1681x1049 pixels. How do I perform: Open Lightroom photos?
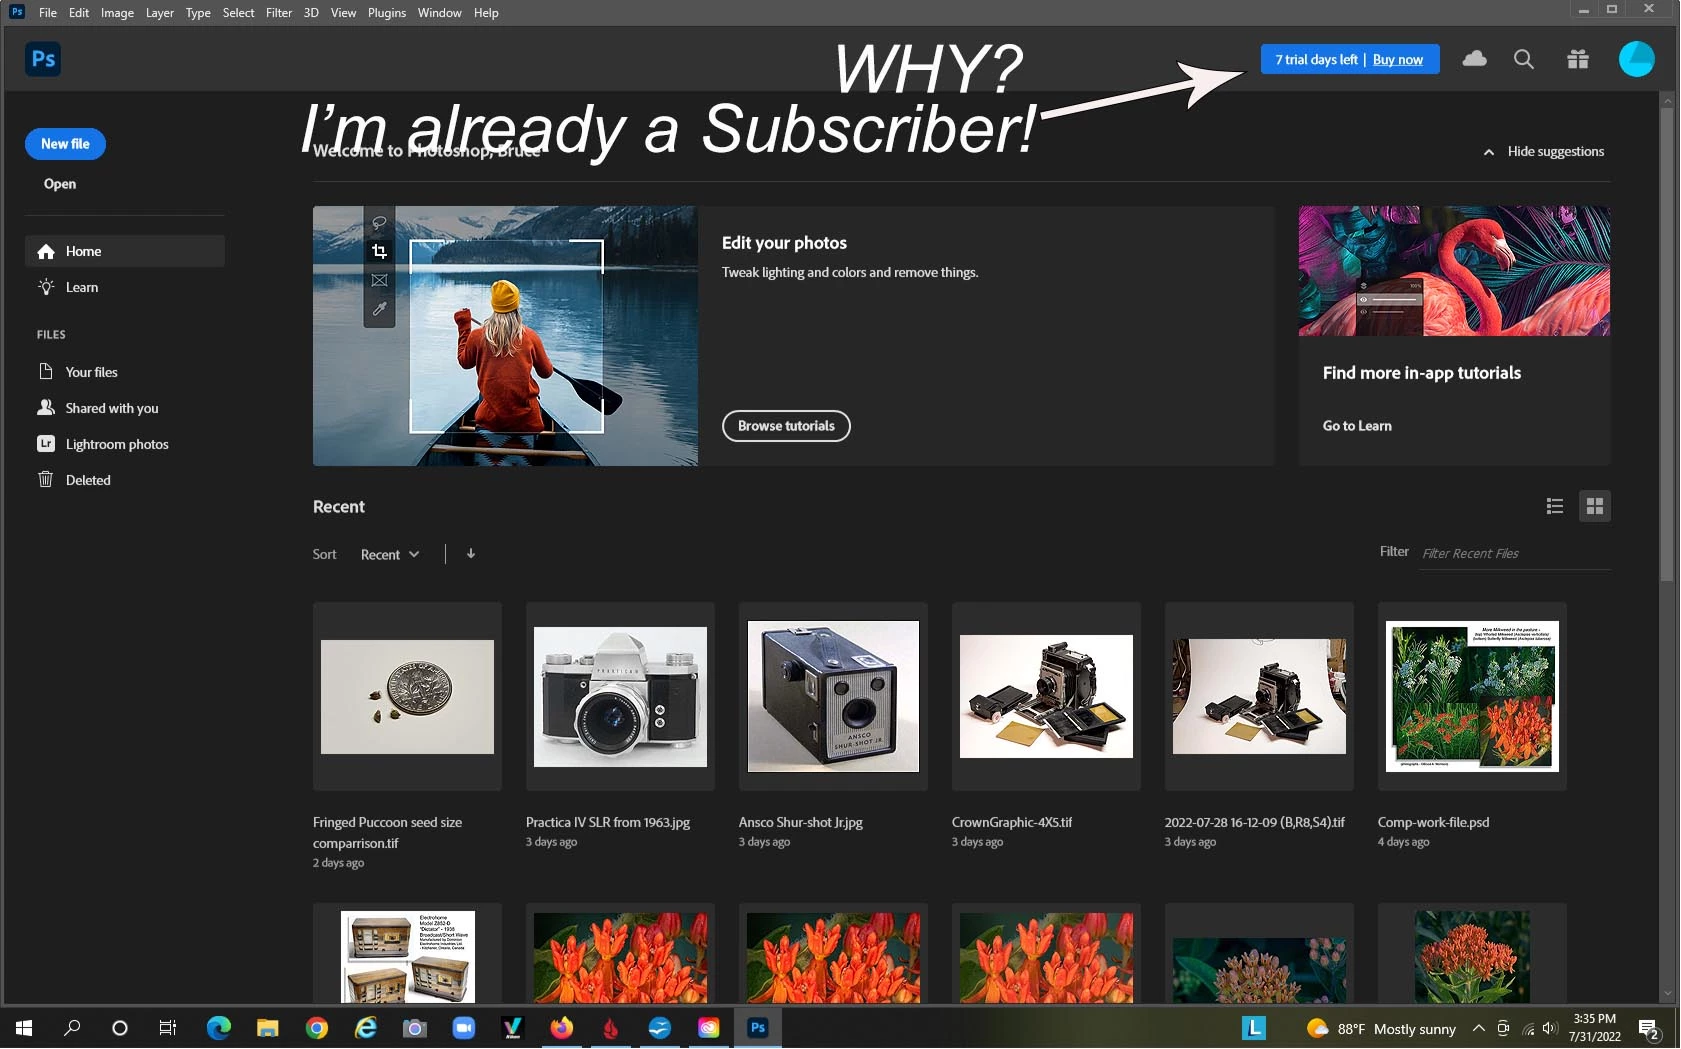[x=125, y=444]
